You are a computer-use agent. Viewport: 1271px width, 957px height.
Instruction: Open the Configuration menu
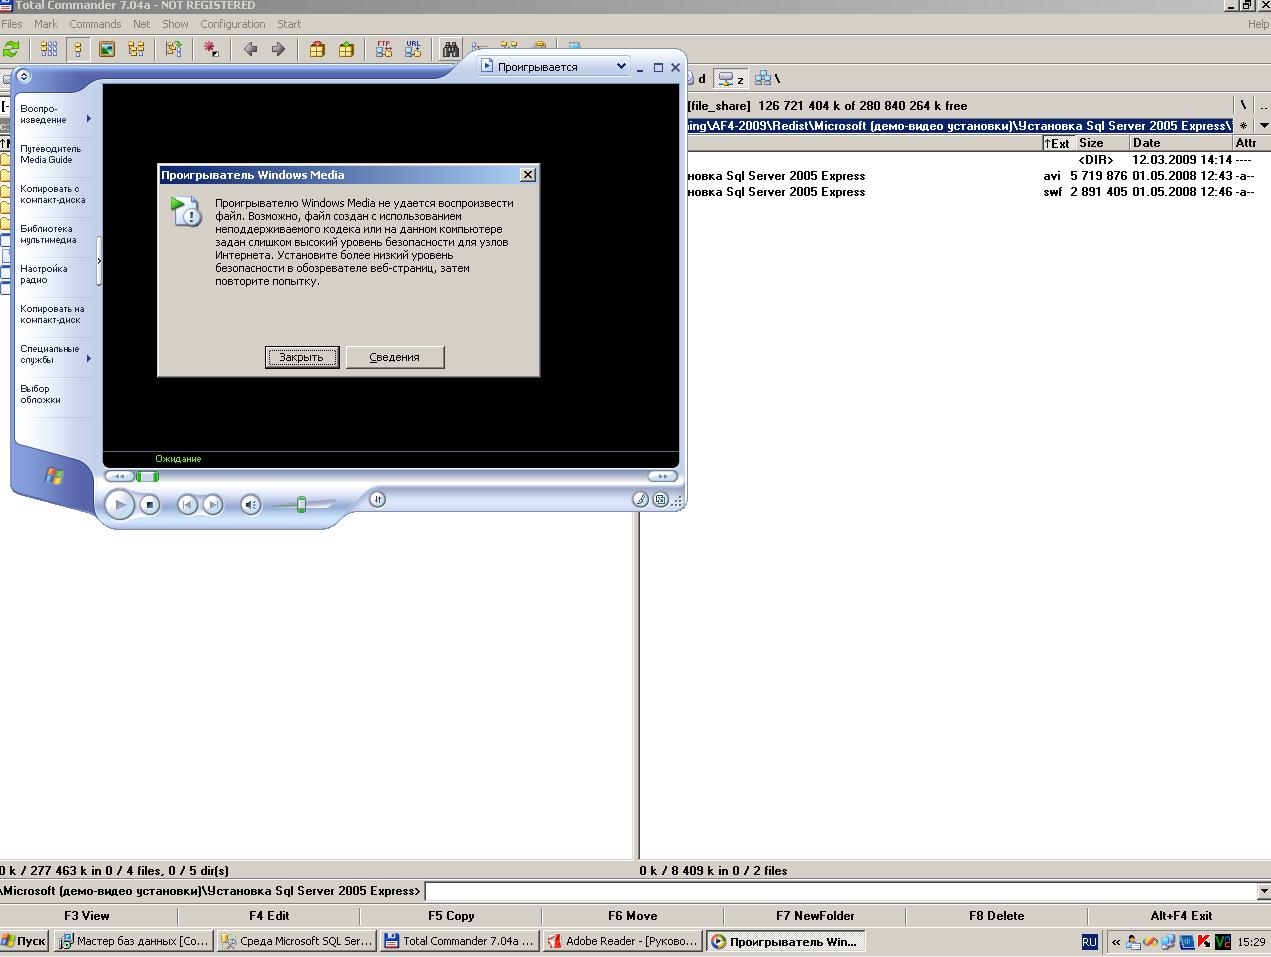click(x=233, y=24)
